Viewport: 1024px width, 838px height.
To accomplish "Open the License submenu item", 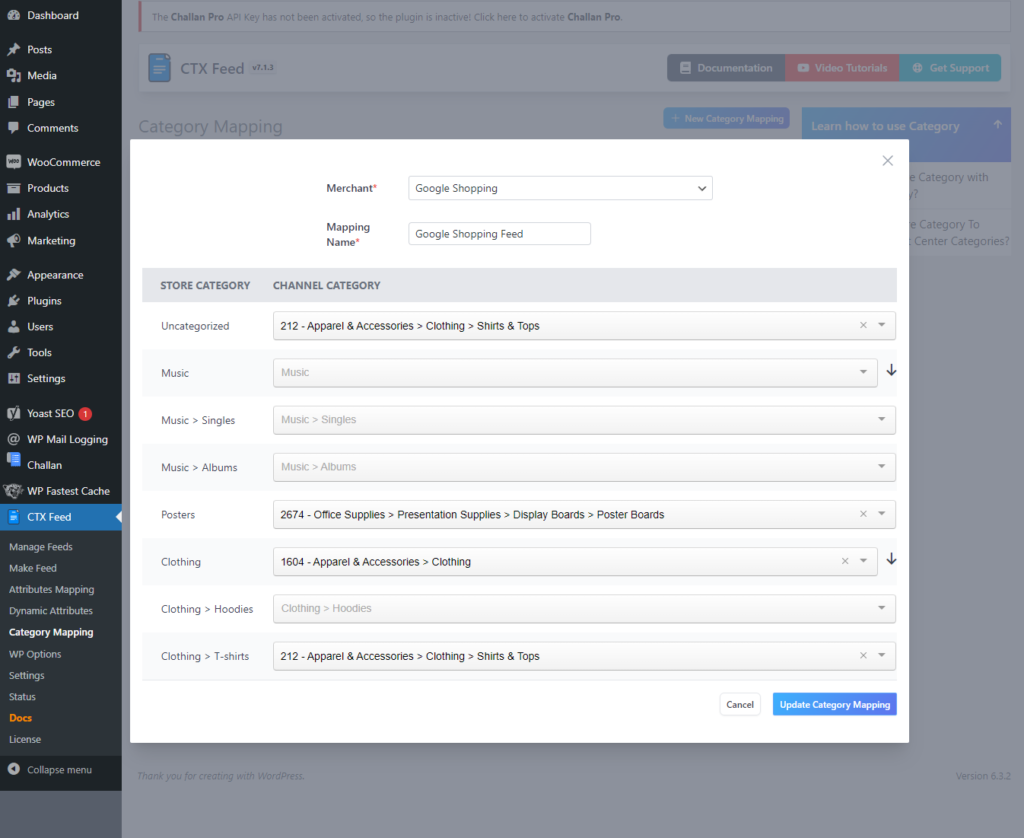I will (25, 739).
